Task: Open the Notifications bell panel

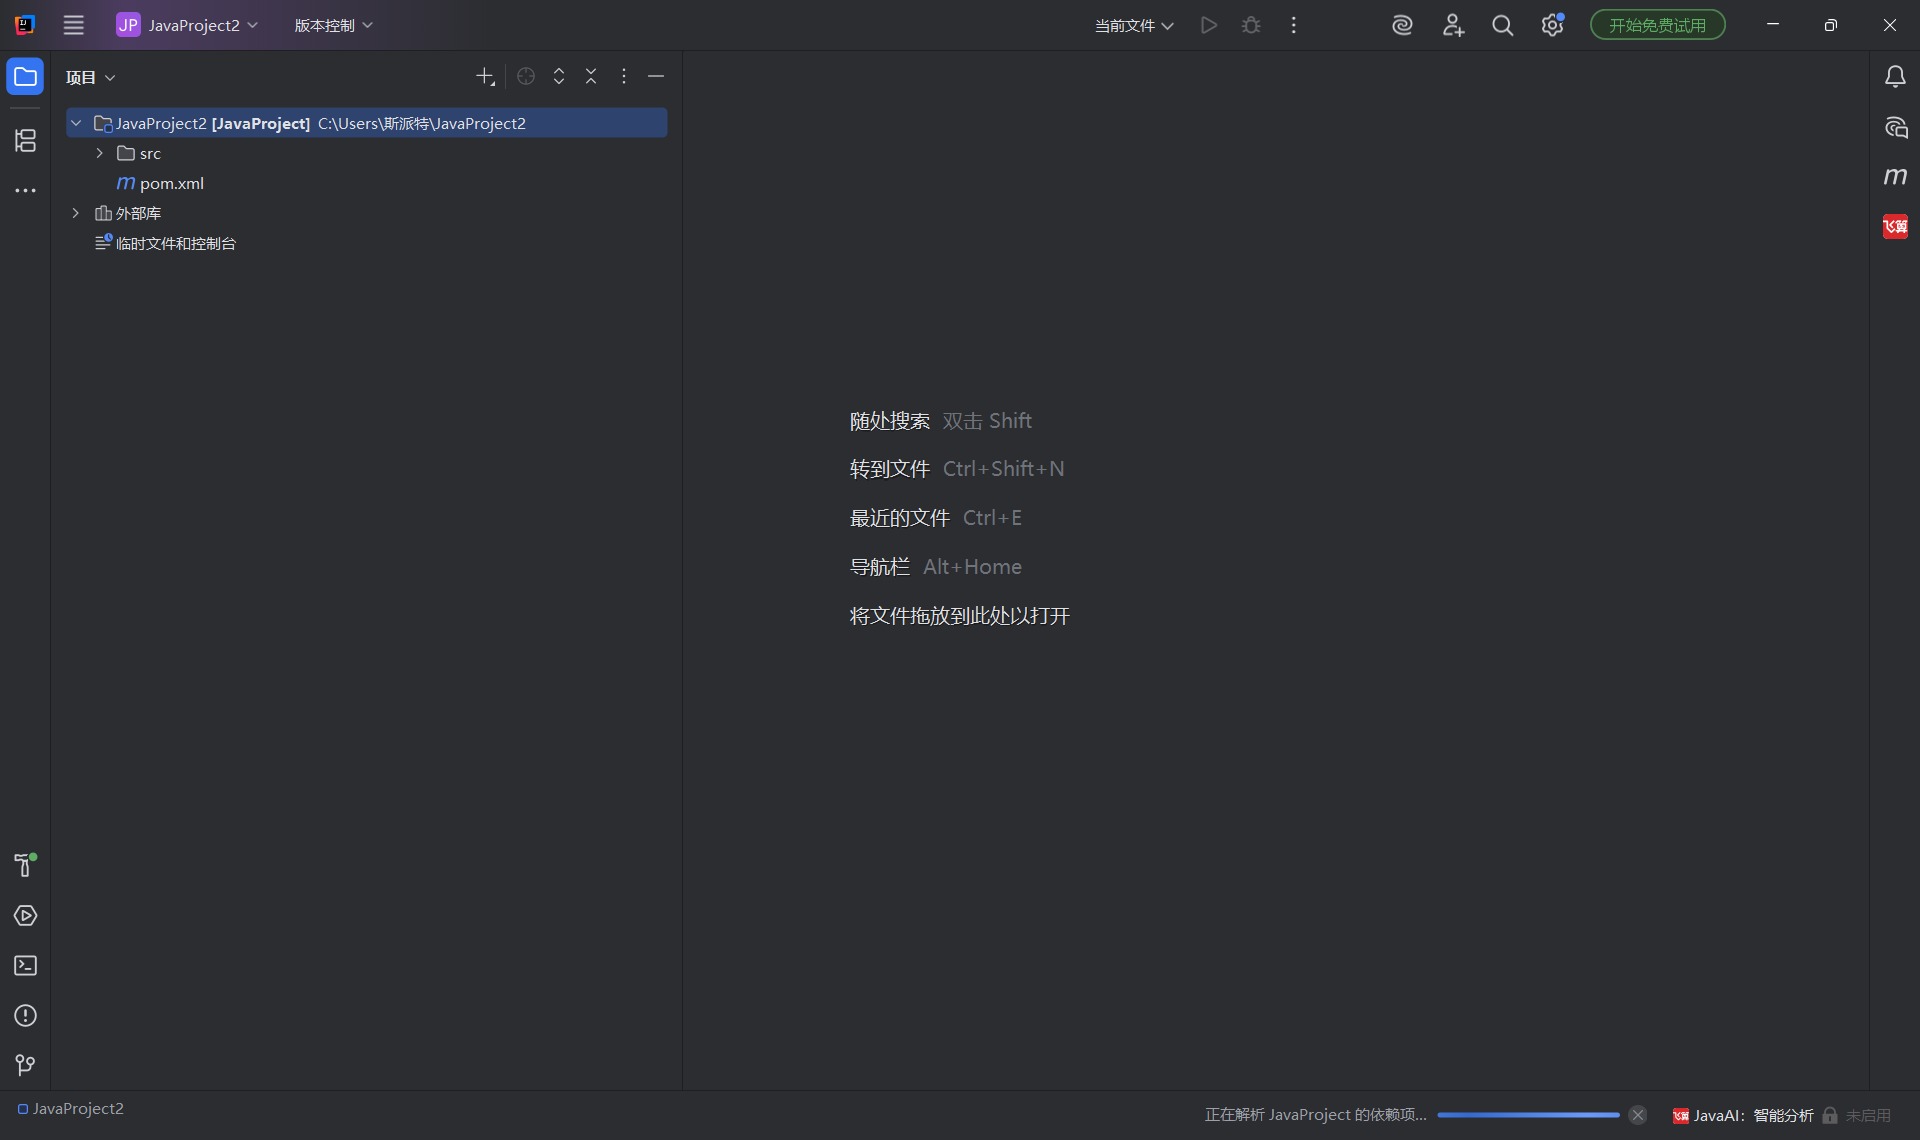Action: pyautogui.click(x=1895, y=77)
